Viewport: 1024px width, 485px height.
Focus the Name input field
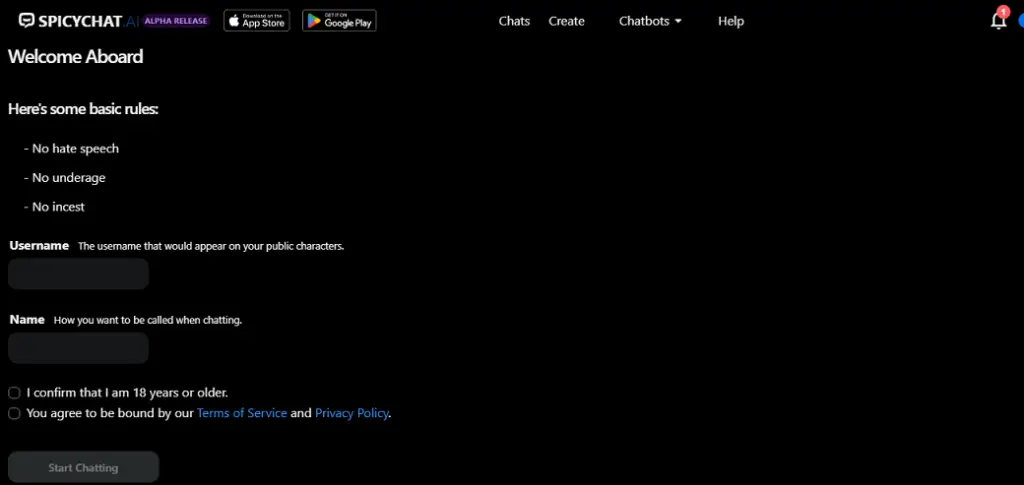pos(78,348)
